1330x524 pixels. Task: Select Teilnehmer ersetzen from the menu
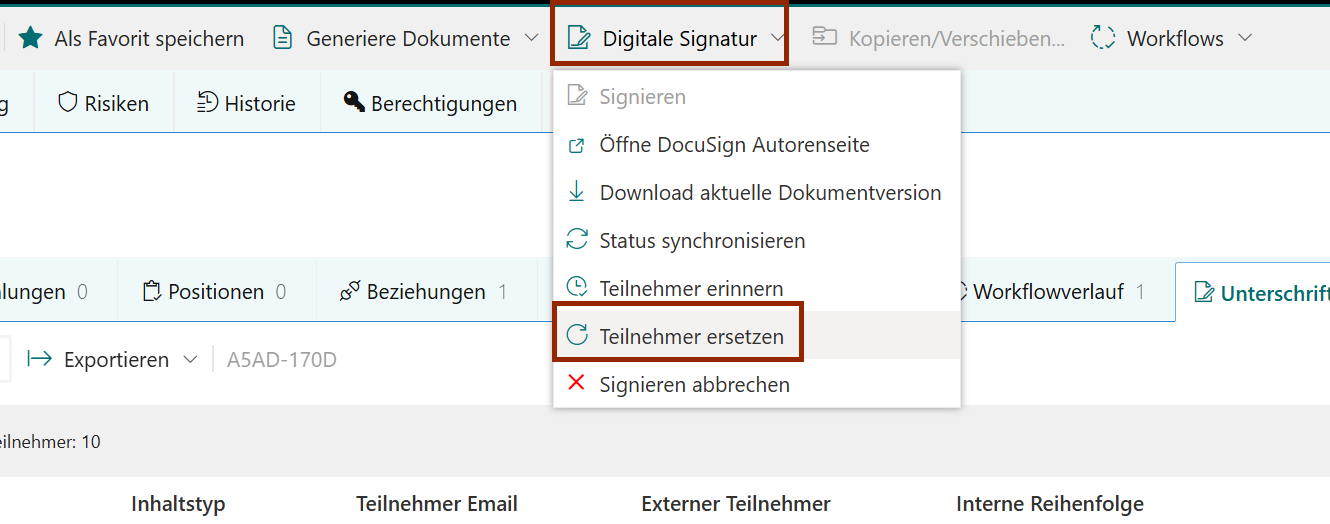coord(691,336)
